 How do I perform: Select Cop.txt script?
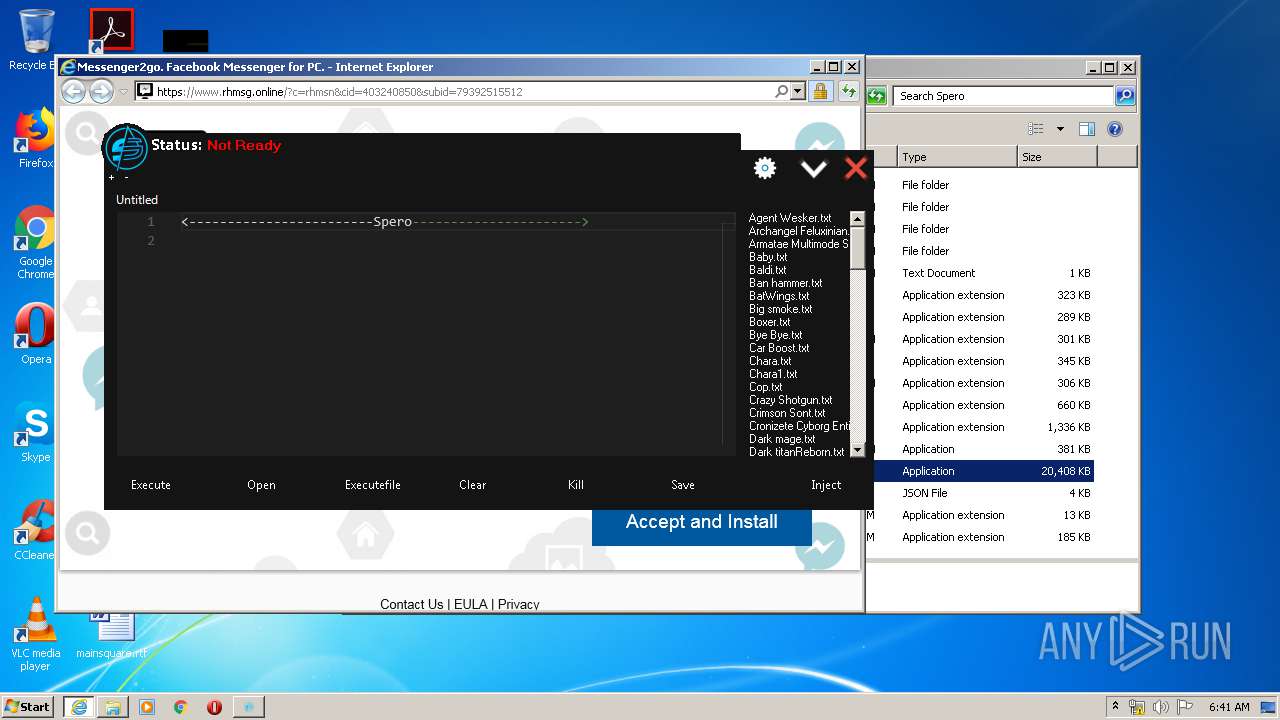[766, 387]
